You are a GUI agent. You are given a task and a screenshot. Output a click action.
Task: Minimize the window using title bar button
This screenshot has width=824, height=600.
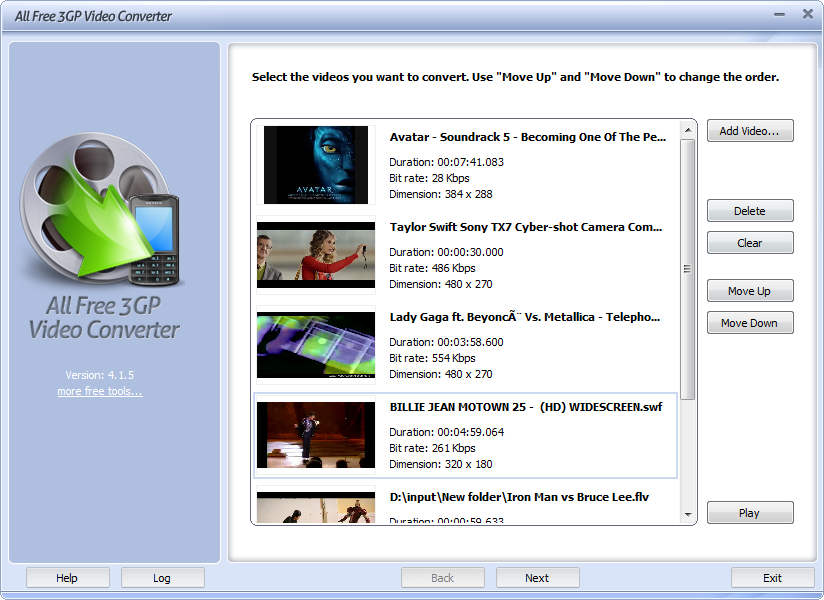(779, 14)
